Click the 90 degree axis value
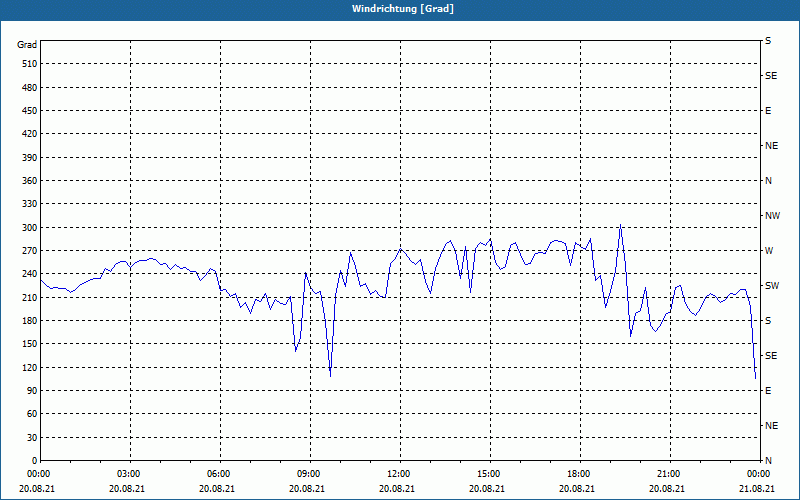The height and width of the screenshot is (500, 800). click(x=32, y=391)
